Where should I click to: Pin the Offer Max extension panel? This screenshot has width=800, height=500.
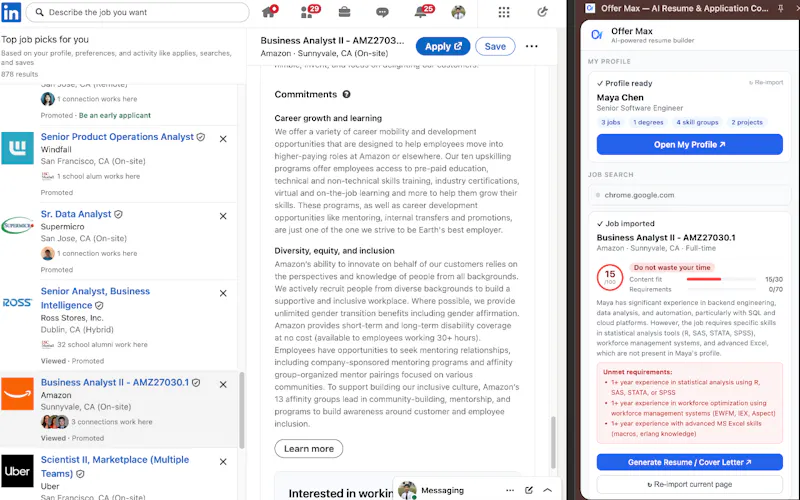pyautogui.click(x=780, y=8)
